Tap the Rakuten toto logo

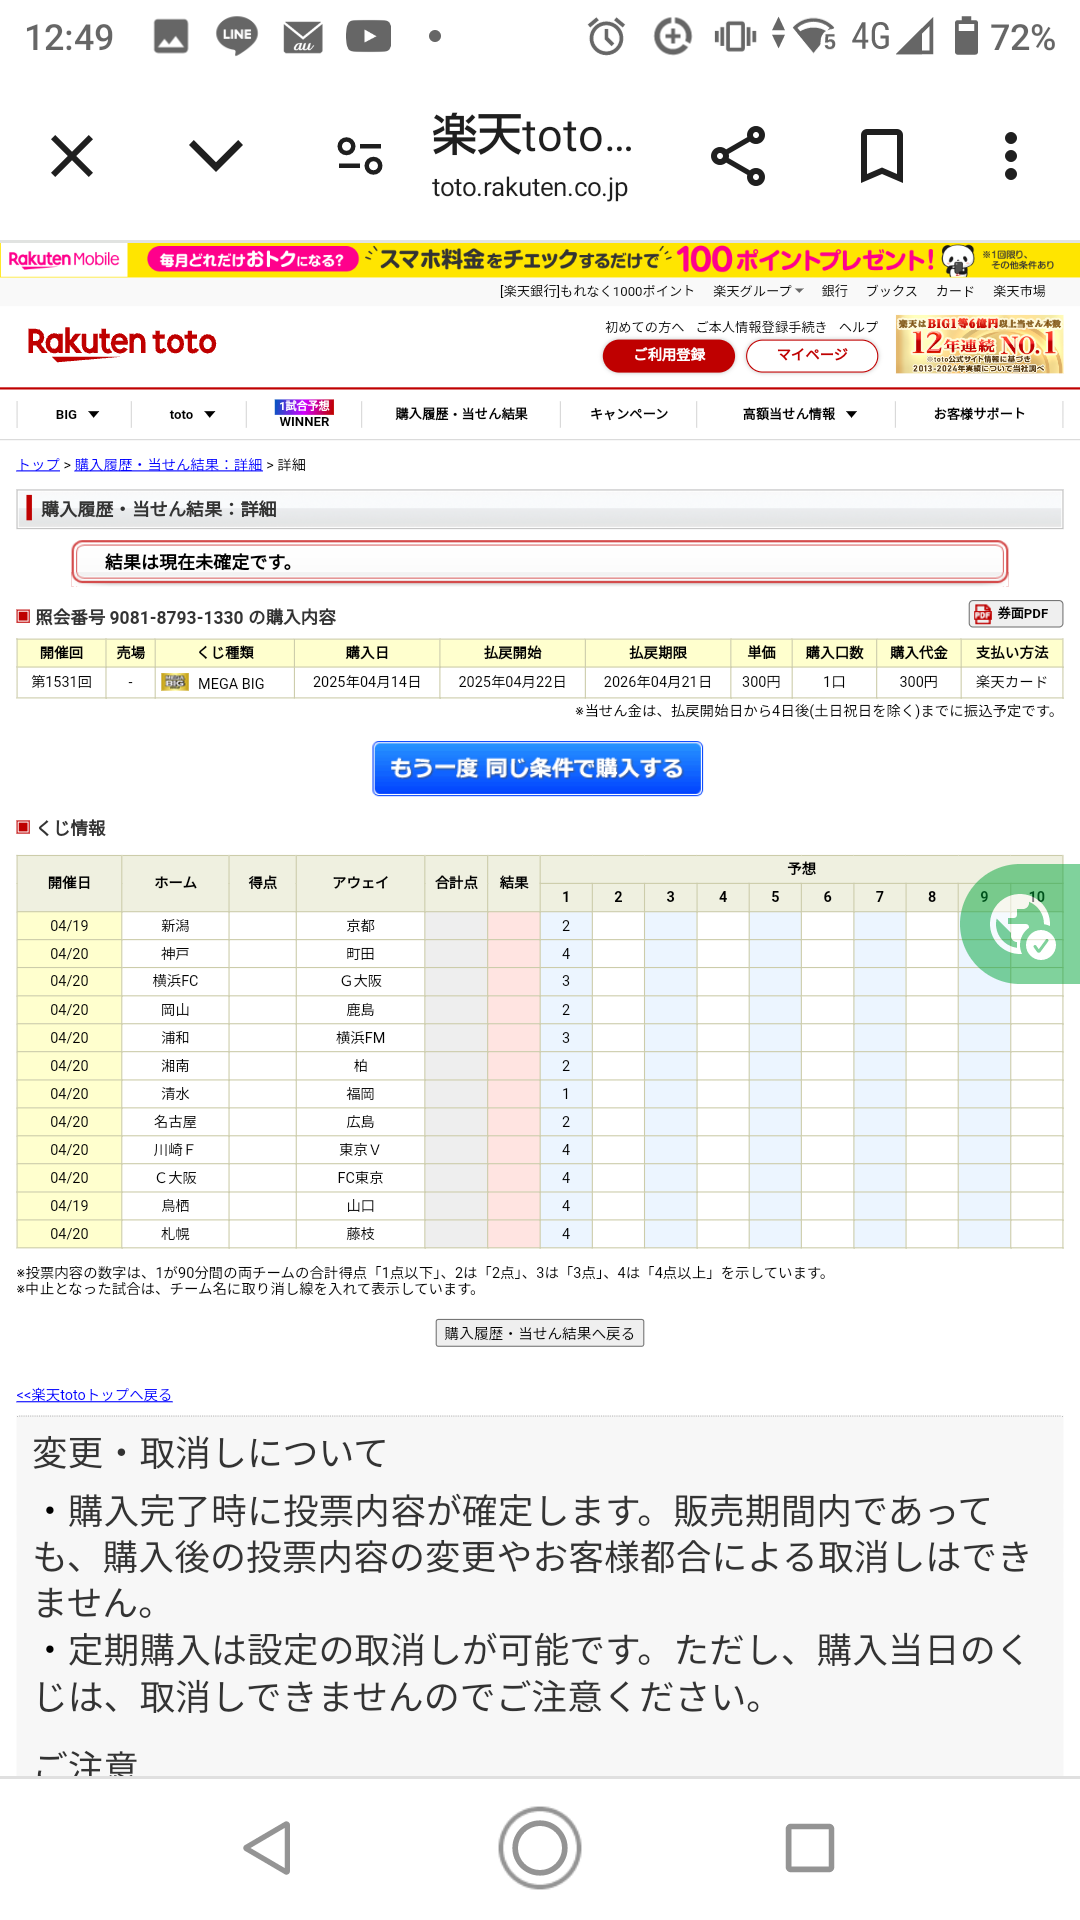pos(122,342)
